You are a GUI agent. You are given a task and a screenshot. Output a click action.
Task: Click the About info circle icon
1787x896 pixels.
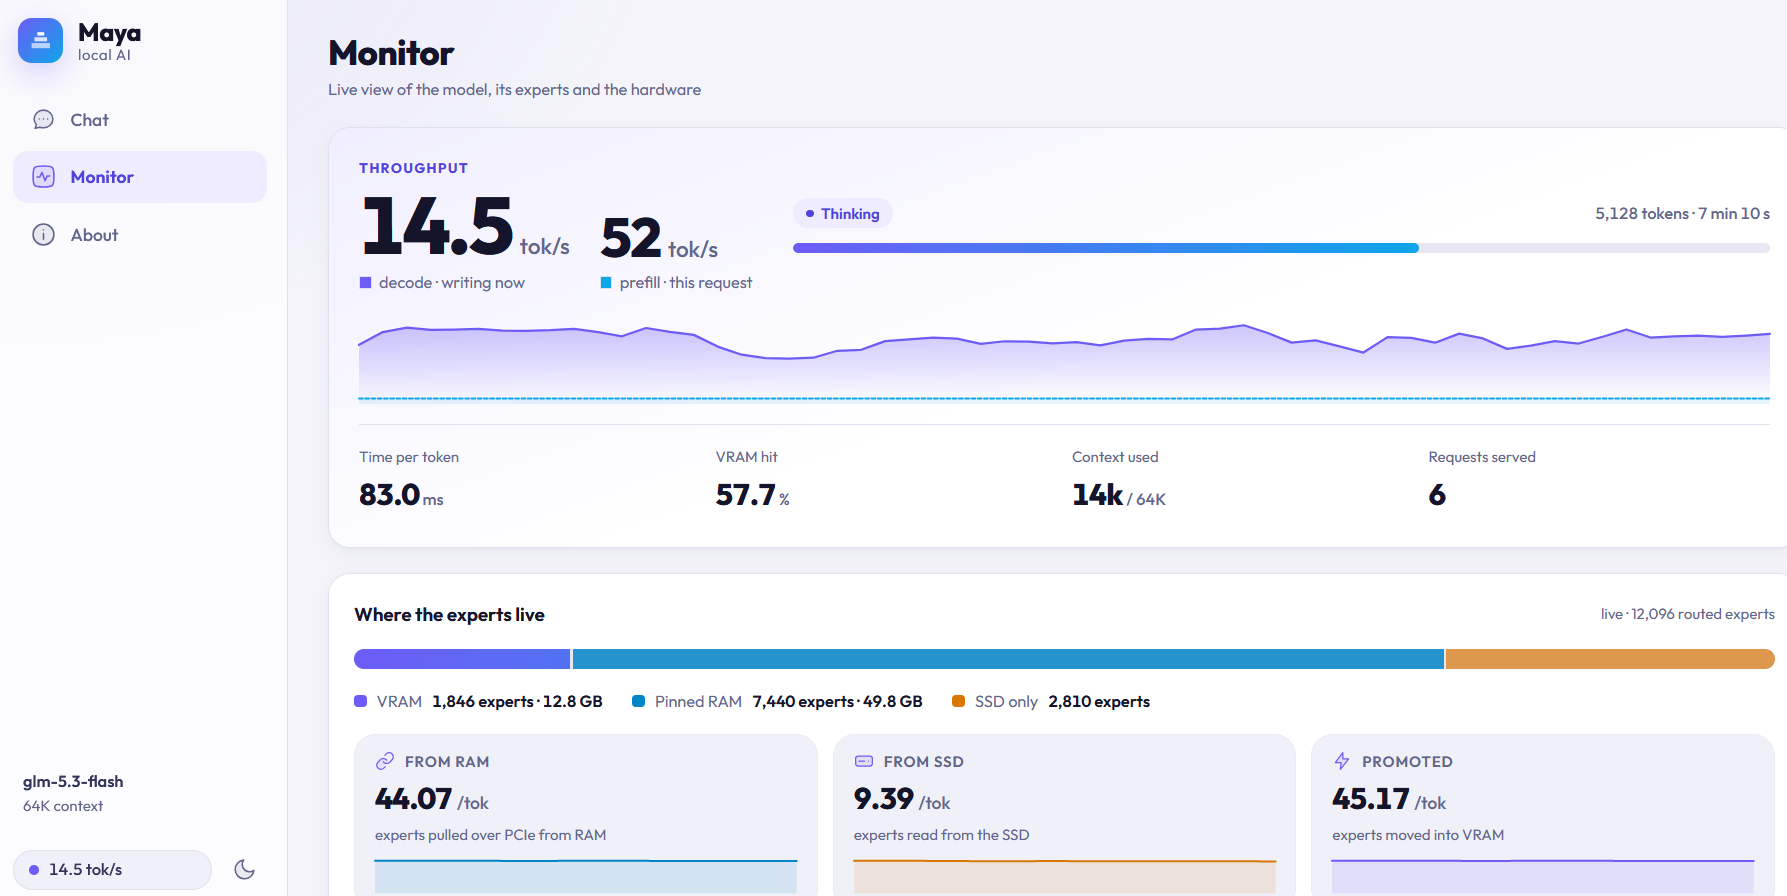tap(44, 235)
